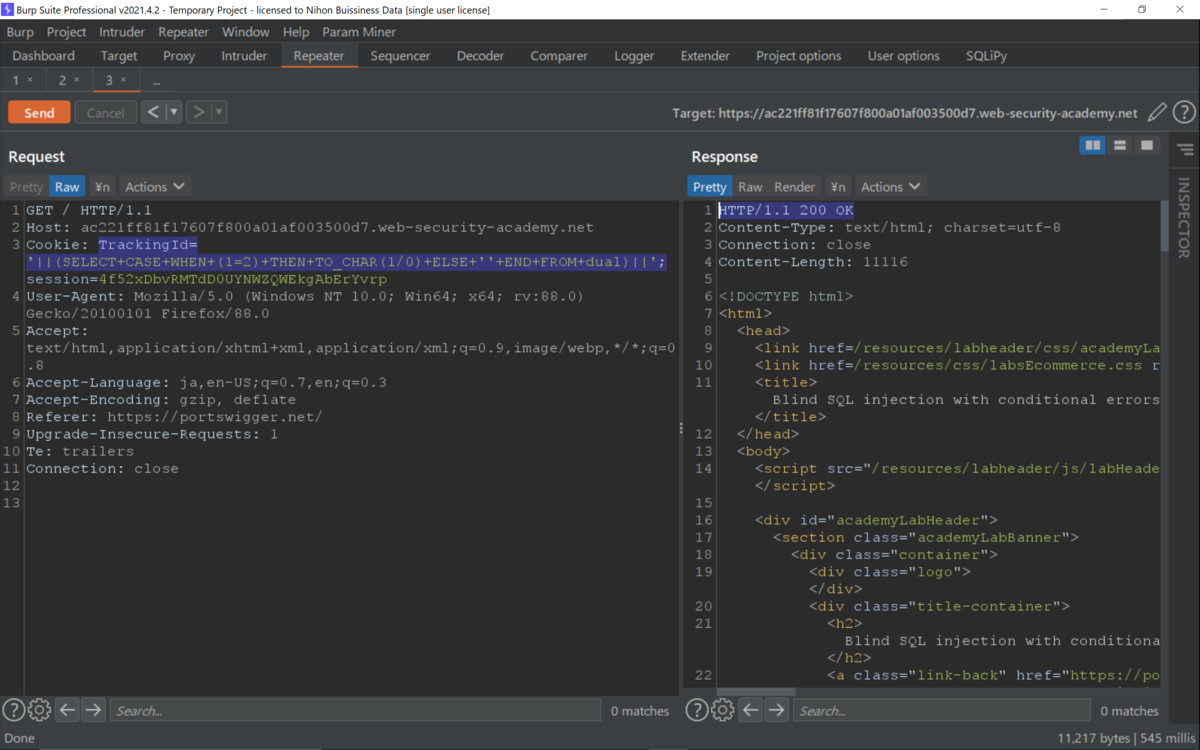Switch to the User options tab
This screenshot has height=750, width=1200.
(x=903, y=56)
